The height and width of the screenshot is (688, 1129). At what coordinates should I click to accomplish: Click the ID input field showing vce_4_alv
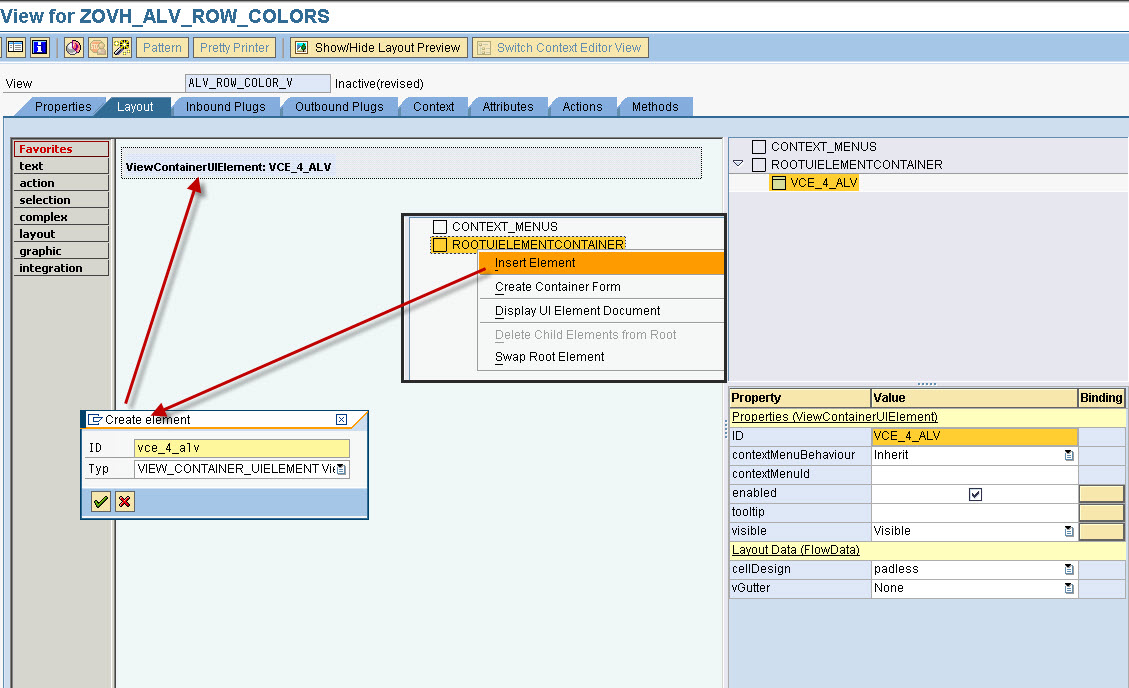tap(240, 447)
